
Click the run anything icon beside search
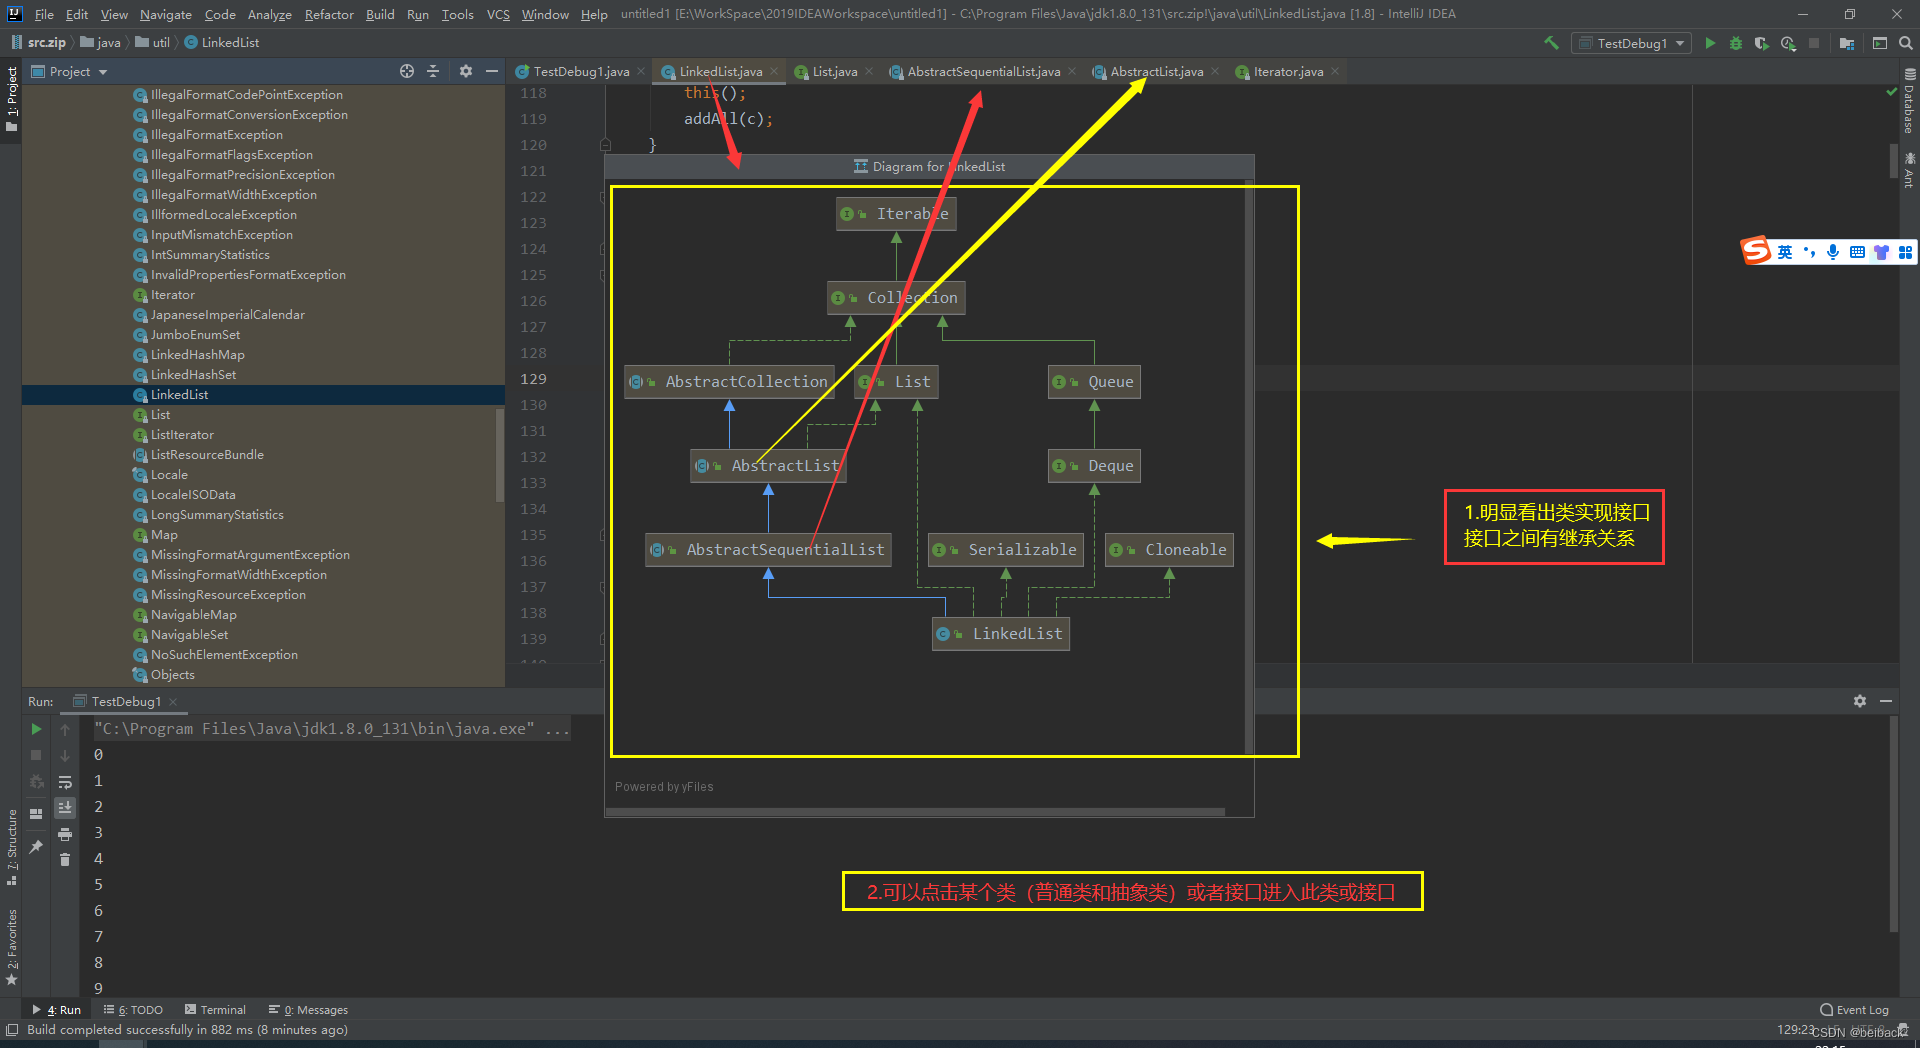pyautogui.click(x=1880, y=43)
